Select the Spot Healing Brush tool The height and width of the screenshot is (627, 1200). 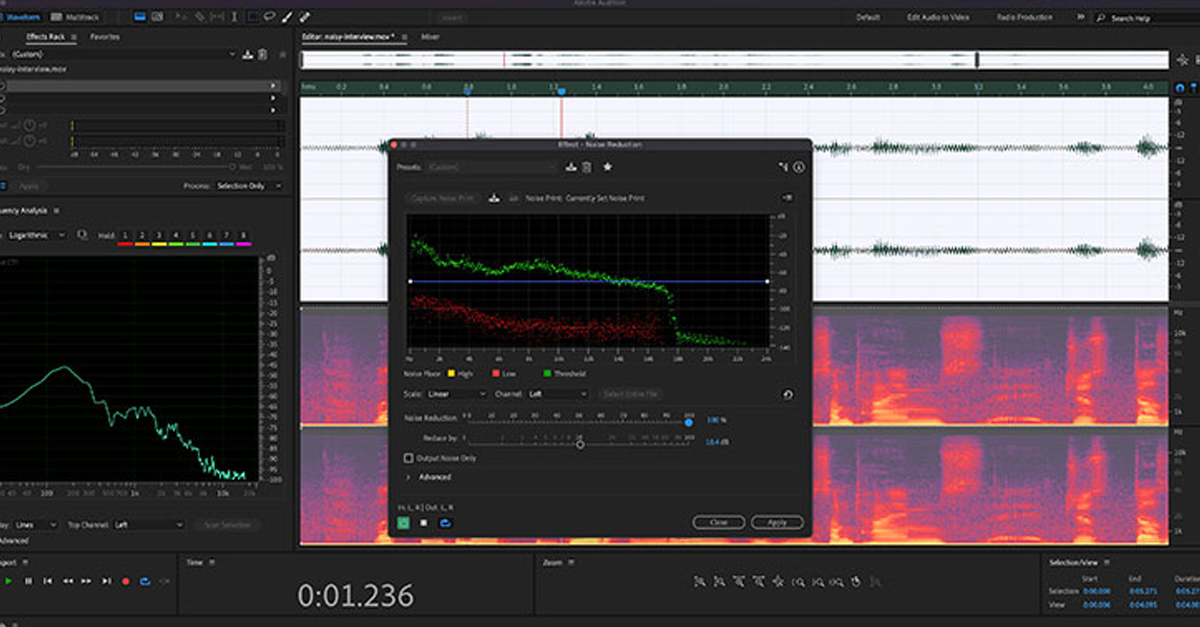point(305,17)
